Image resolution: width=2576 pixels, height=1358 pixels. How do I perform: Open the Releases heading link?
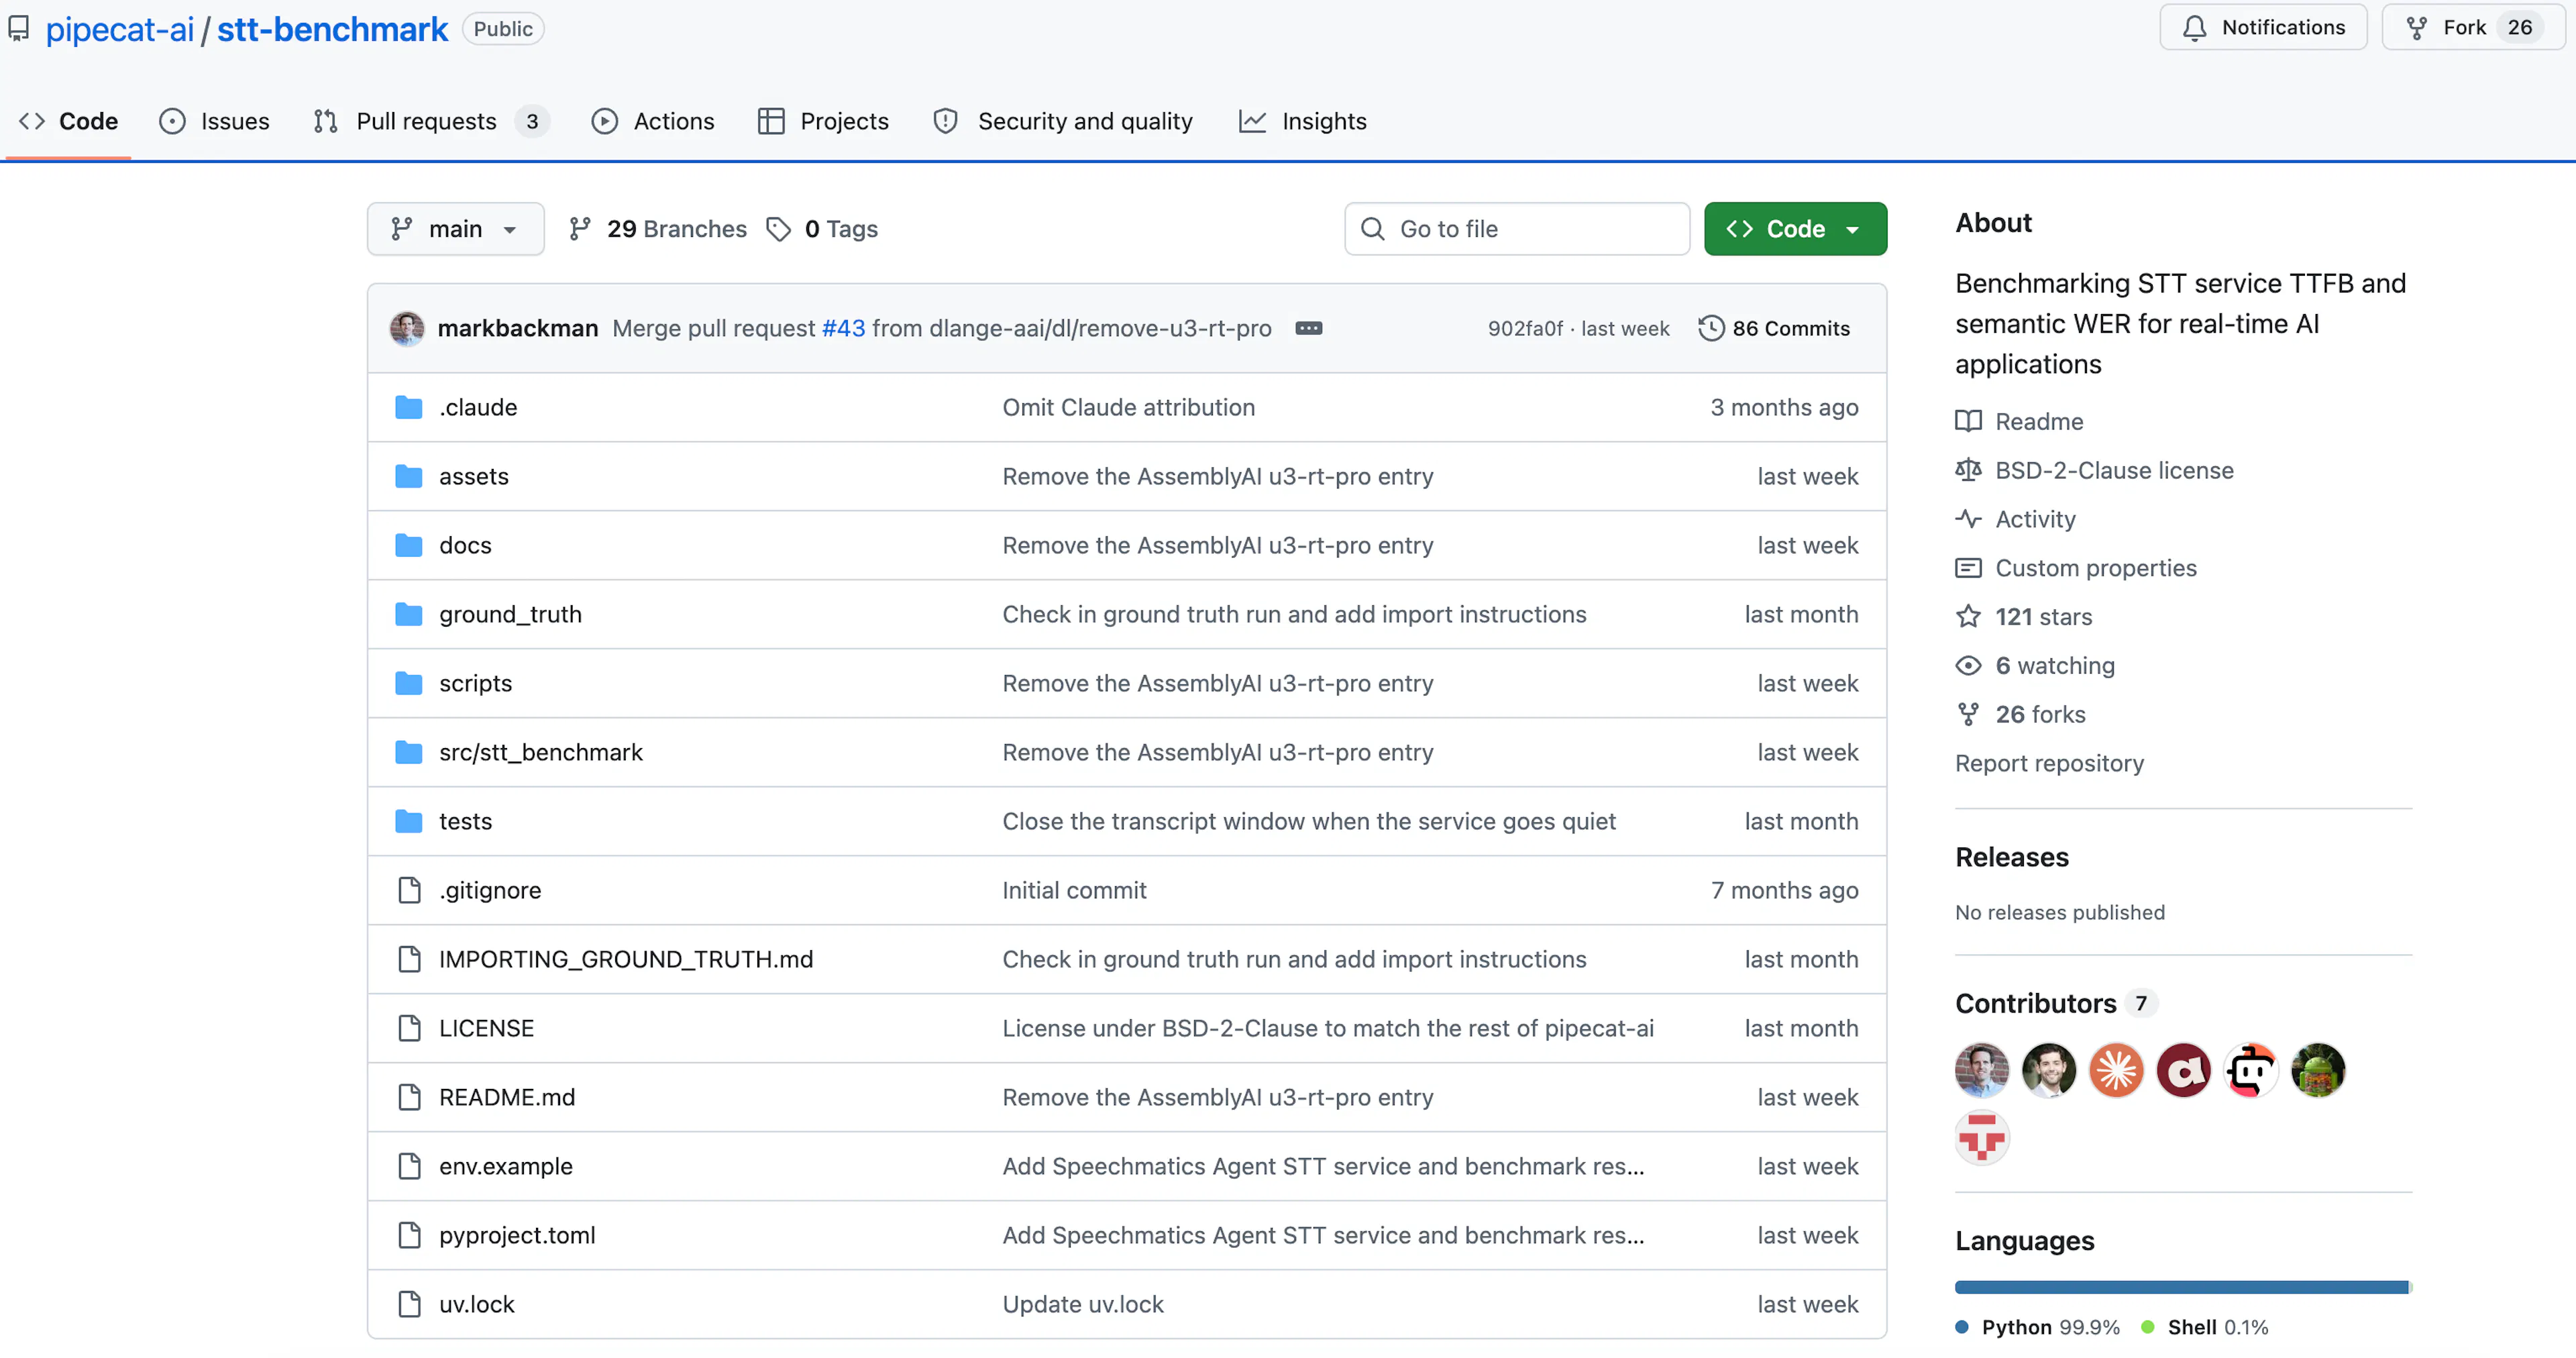2011,857
